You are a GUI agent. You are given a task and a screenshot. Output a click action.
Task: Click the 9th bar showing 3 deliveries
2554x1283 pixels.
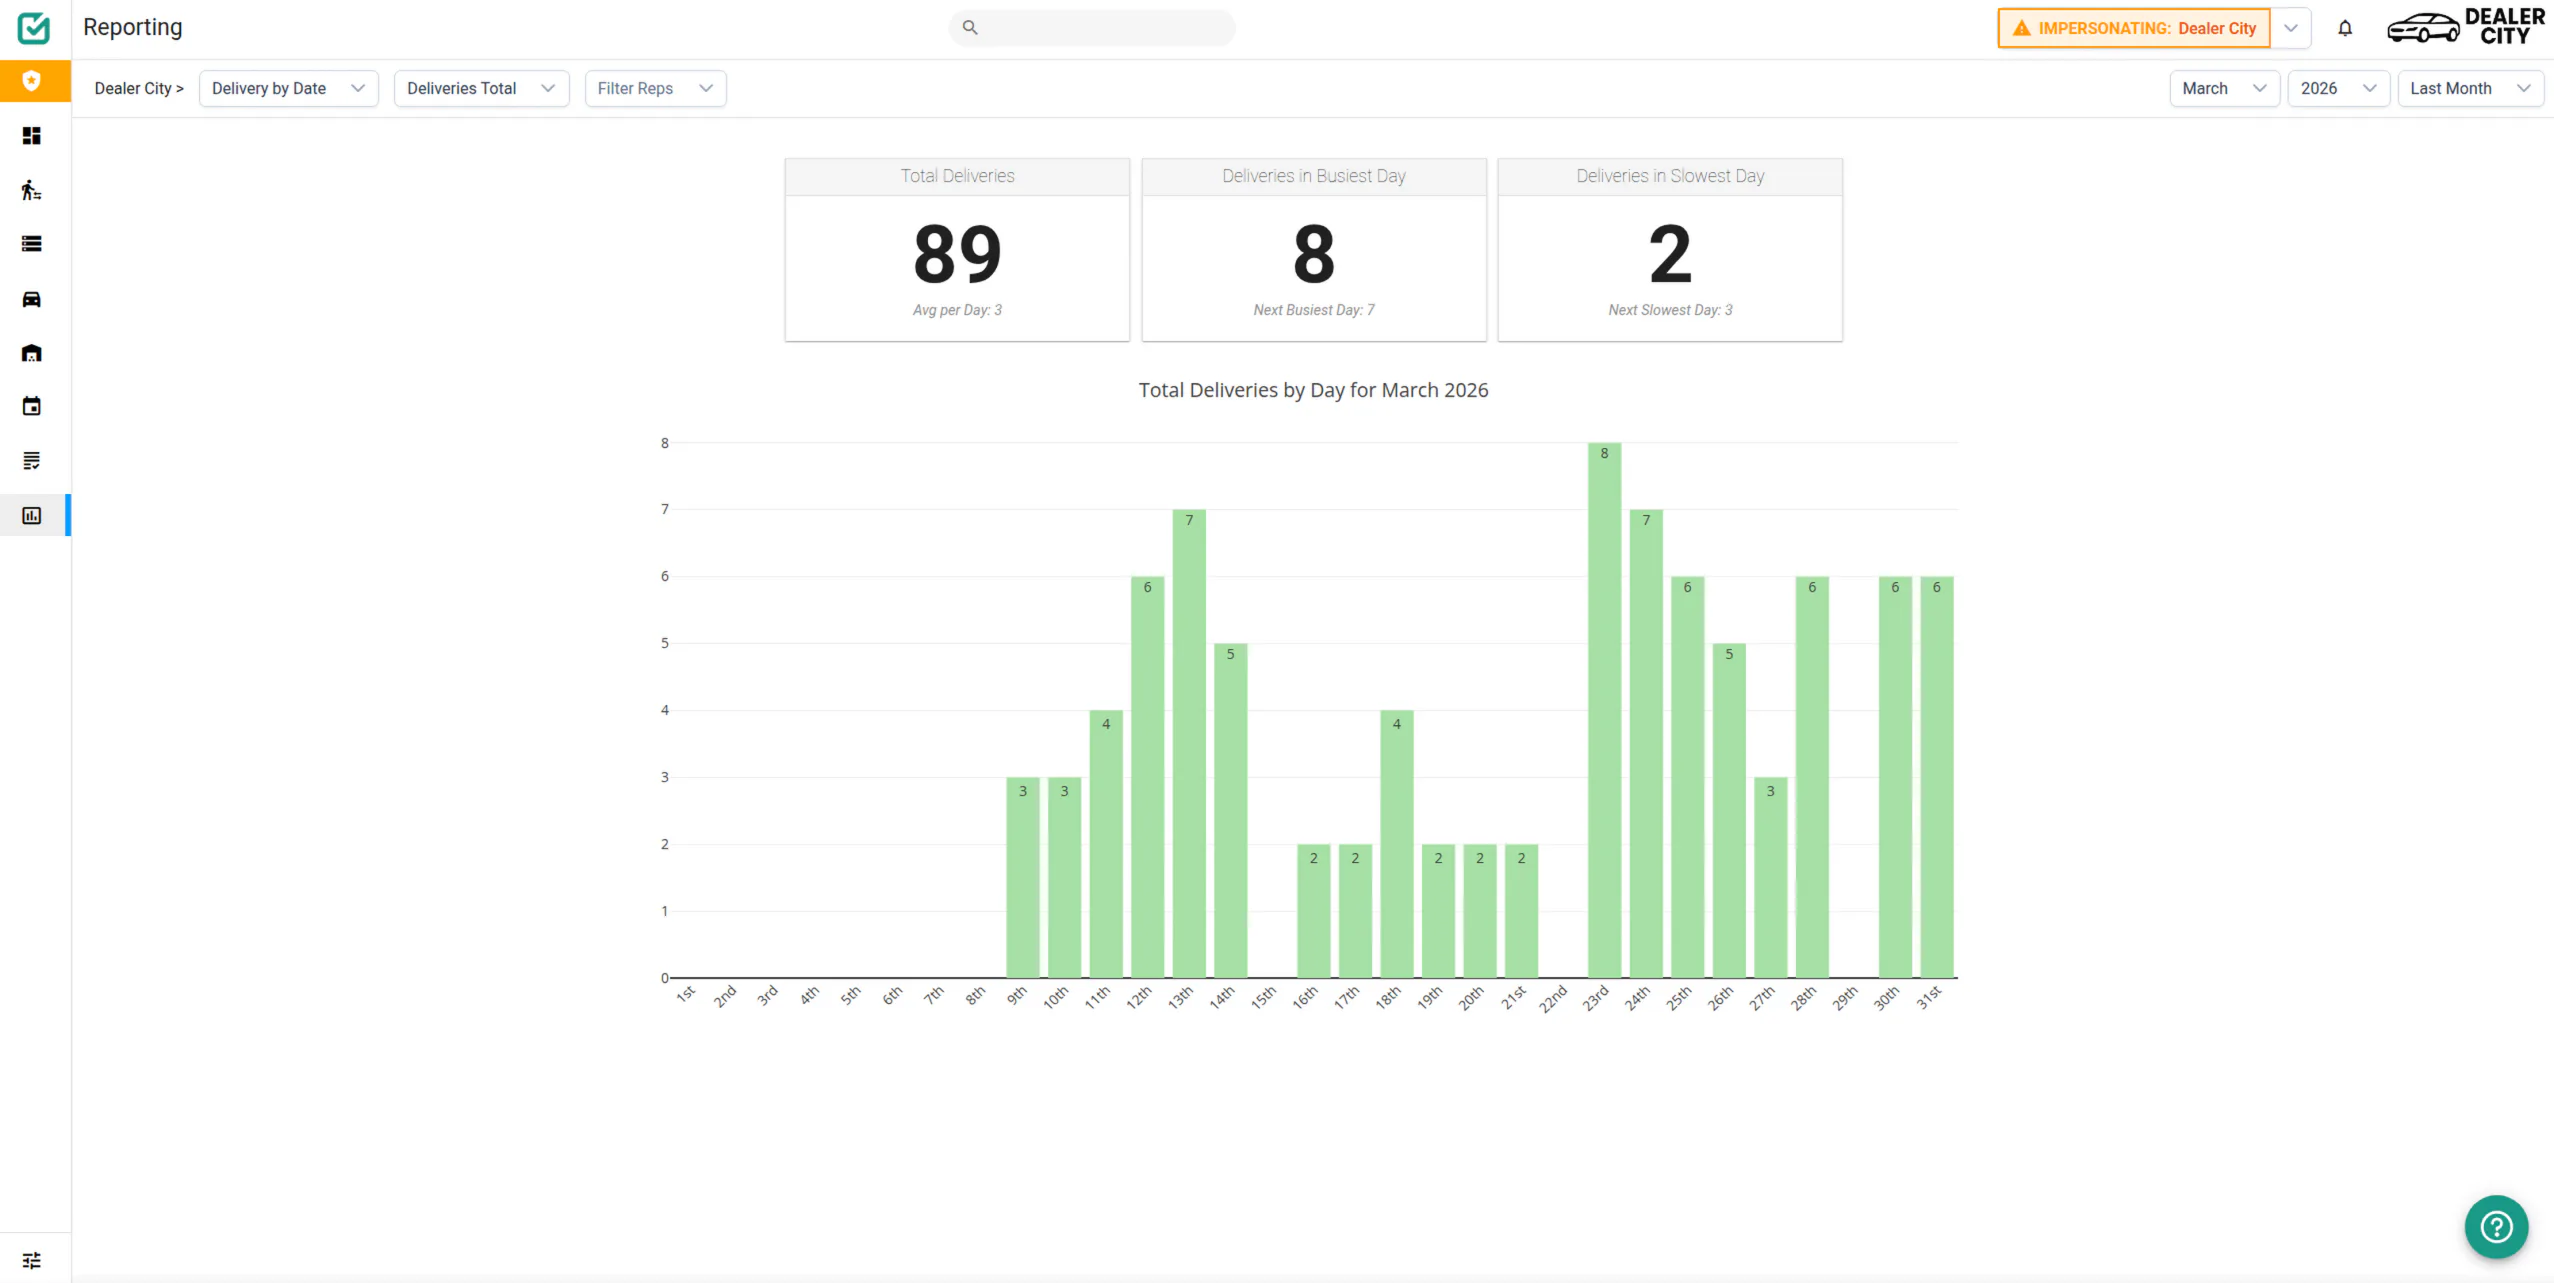point(1023,878)
